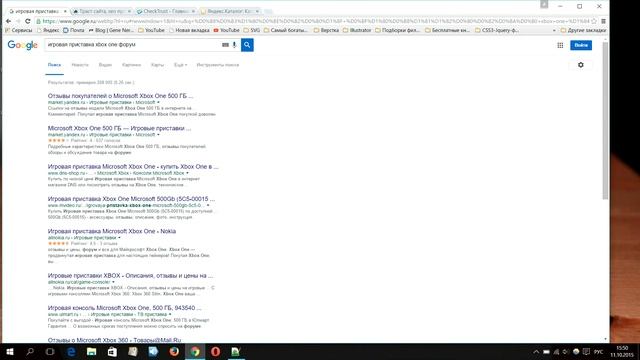Click the blue Войти sign-in button
This screenshot has height=360, width=640.
point(581,45)
